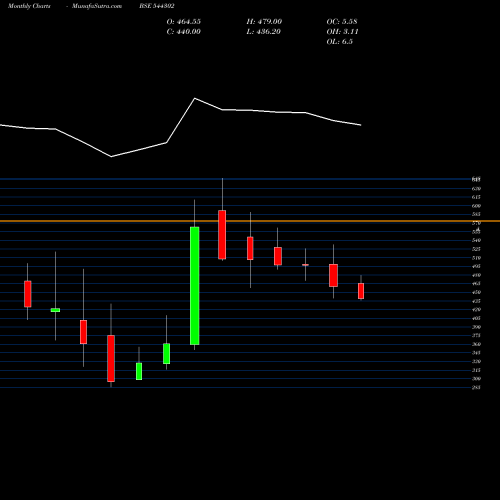
Task: Click the low value 'L: 436.20'
Action: click(263, 32)
